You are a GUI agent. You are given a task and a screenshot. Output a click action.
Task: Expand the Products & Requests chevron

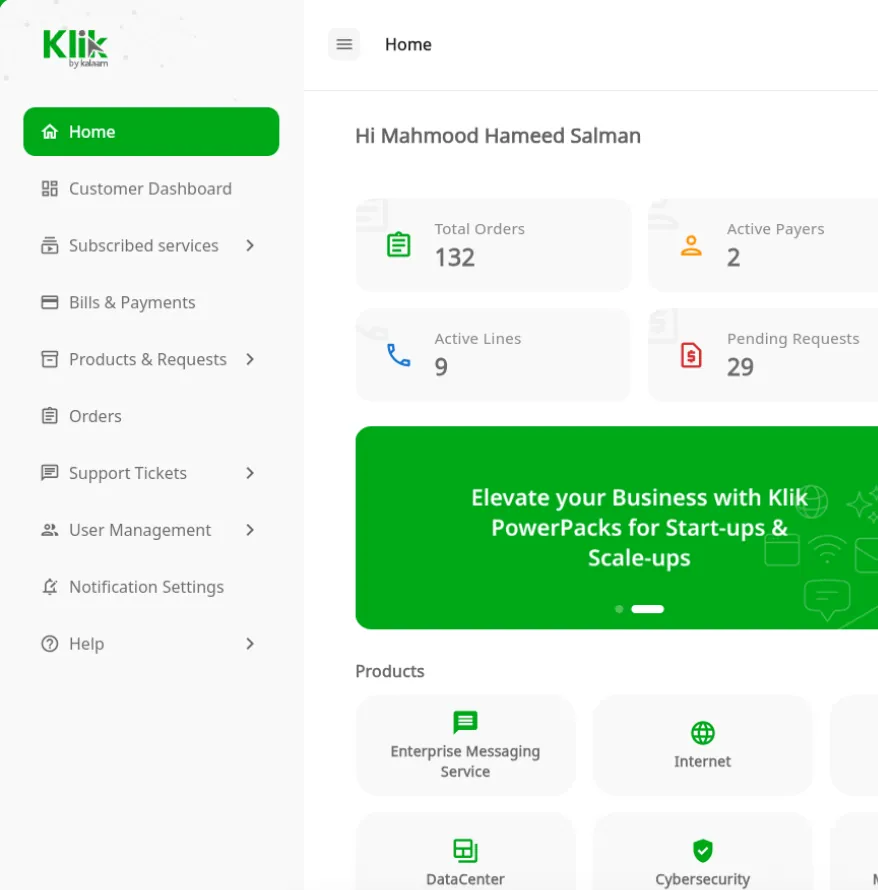[250, 359]
